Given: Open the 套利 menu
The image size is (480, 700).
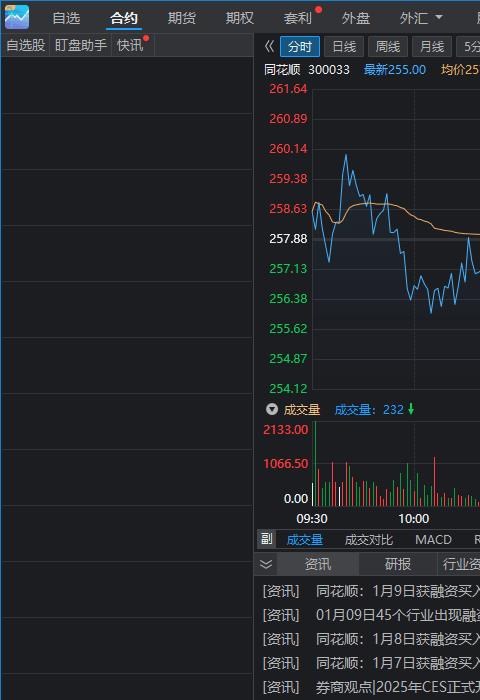Looking at the screenshot, I should pos(297,18).
